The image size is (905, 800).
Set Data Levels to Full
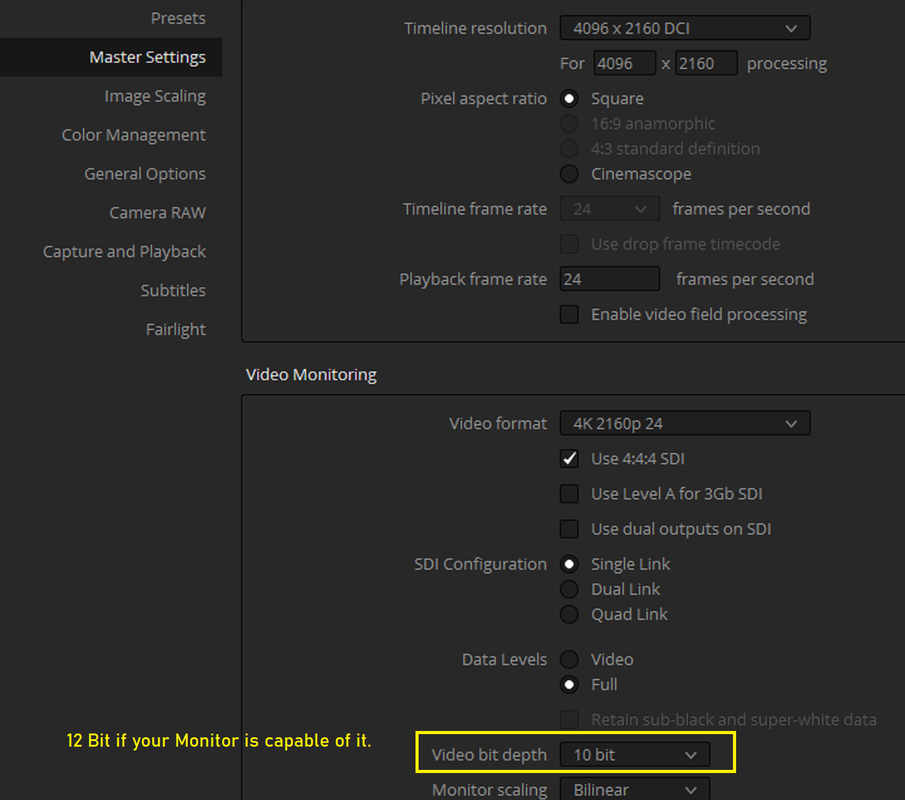point(569,685)
